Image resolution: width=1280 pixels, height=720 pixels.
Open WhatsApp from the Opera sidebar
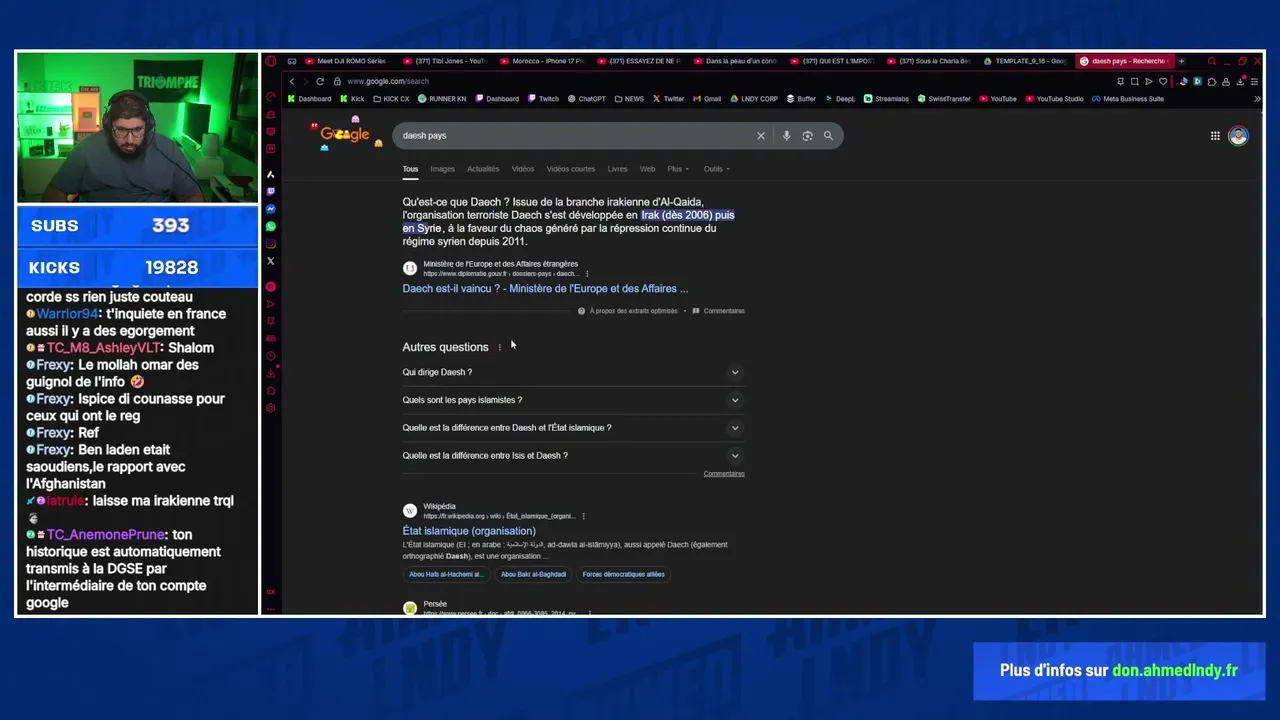pyautogui.click(x=270, y=226)
